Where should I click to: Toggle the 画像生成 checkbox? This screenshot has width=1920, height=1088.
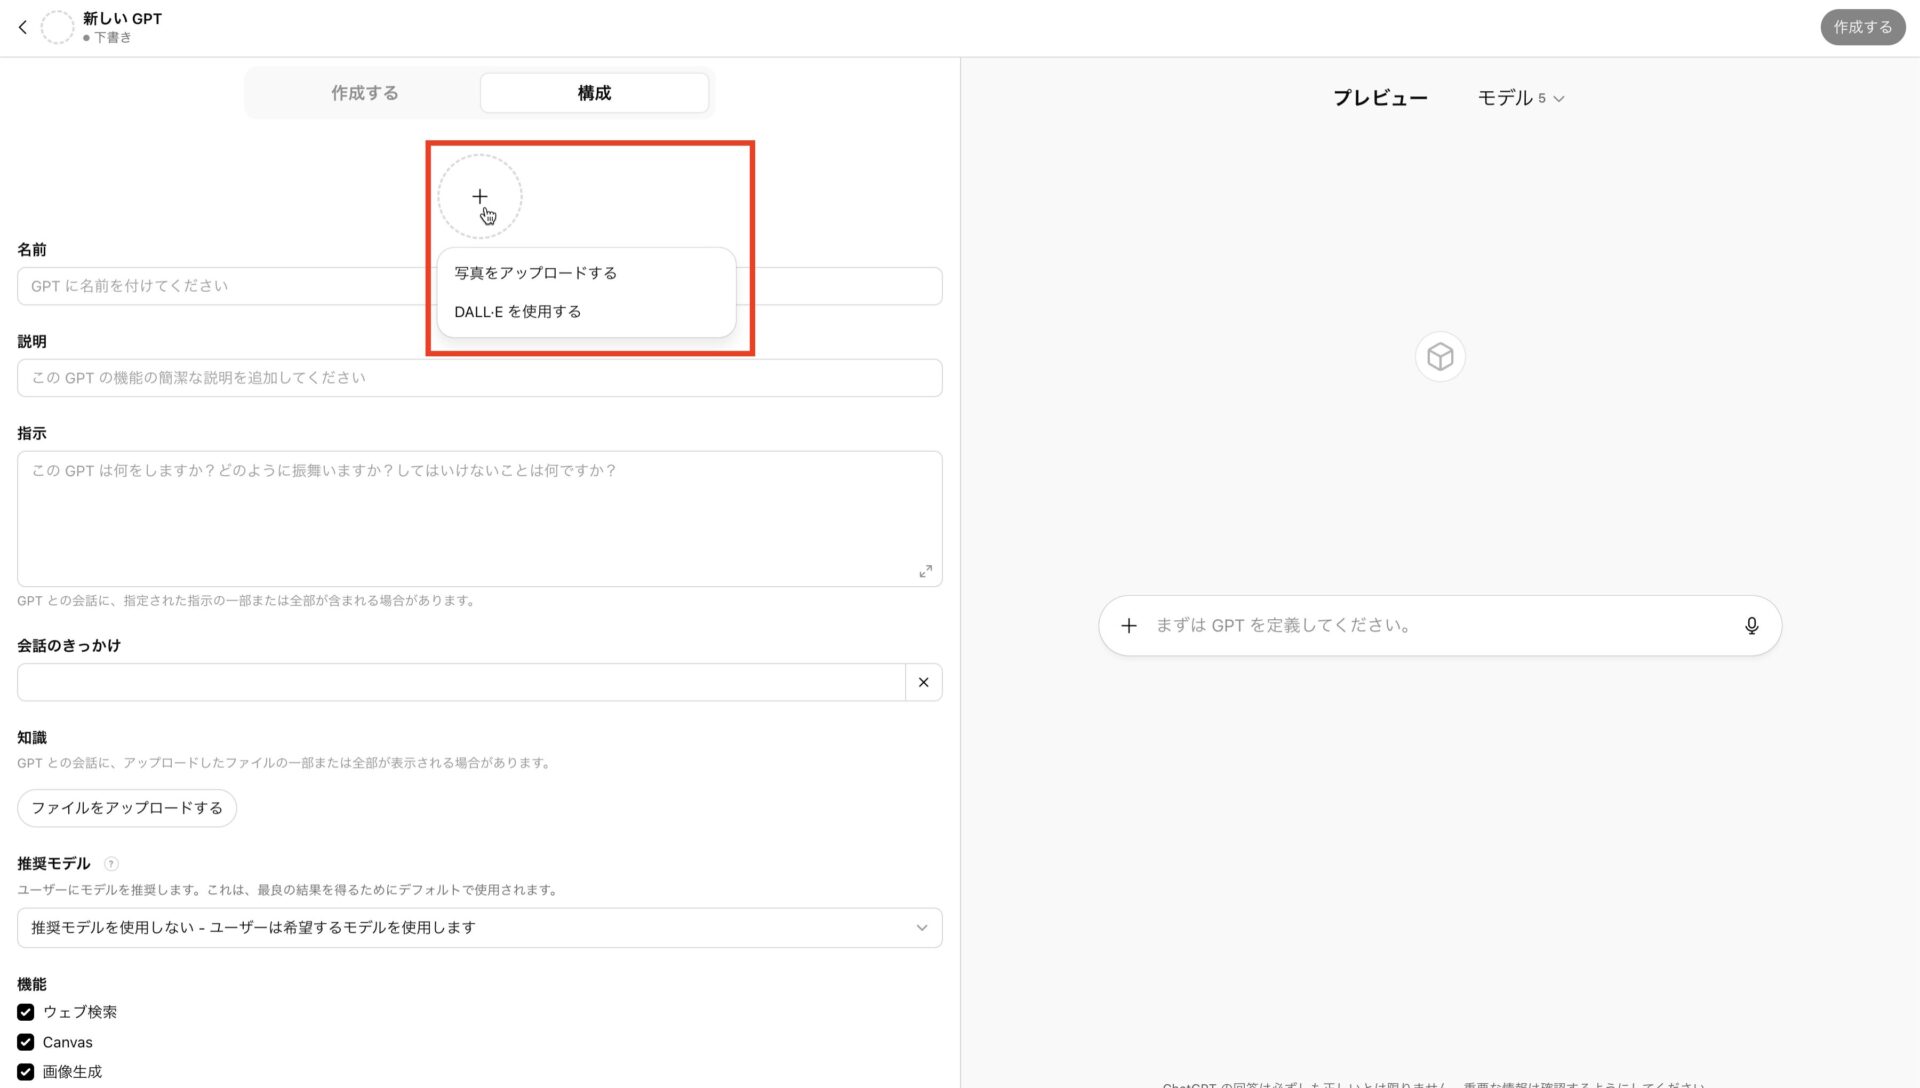25,1071
